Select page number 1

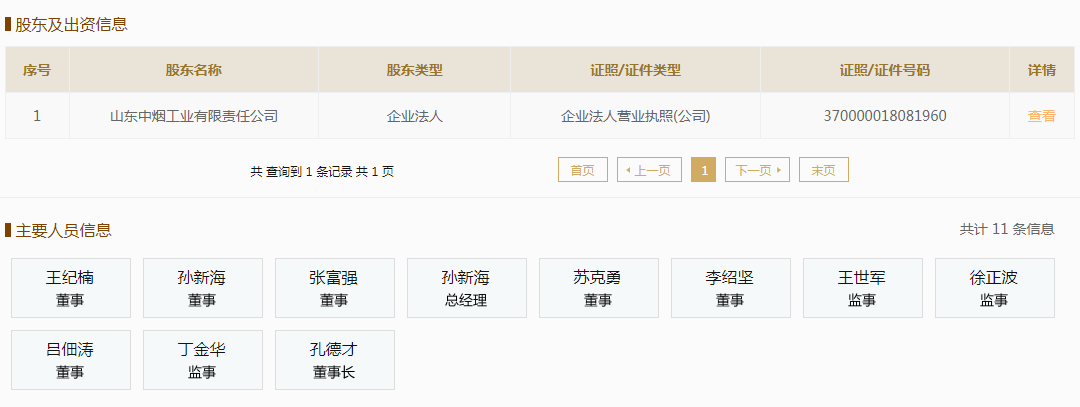click(x=703, y=170)
